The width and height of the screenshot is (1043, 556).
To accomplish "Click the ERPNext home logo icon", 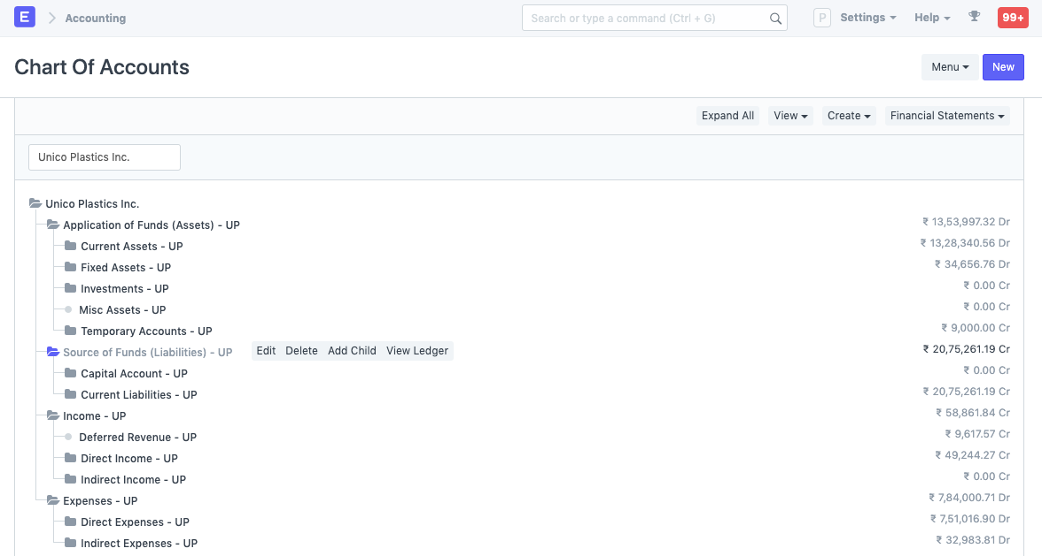I will 25,18.
